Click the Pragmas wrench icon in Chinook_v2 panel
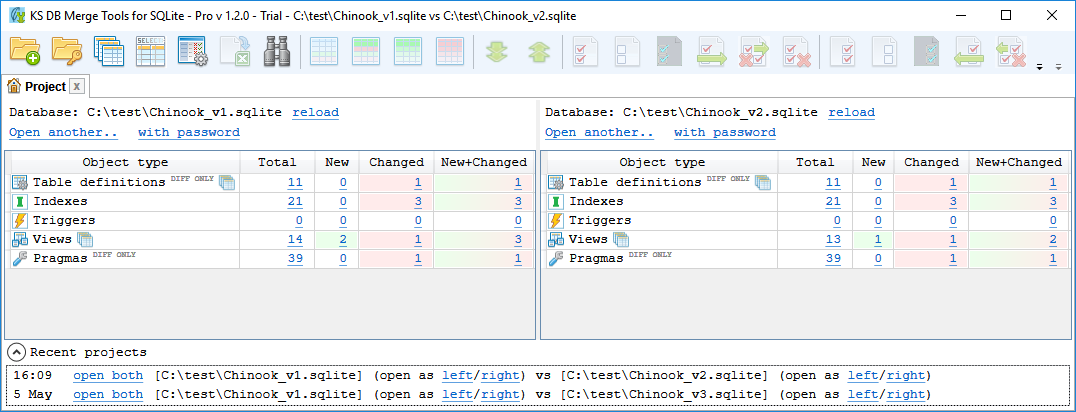 pyautogui.click(x=556, y=259)
